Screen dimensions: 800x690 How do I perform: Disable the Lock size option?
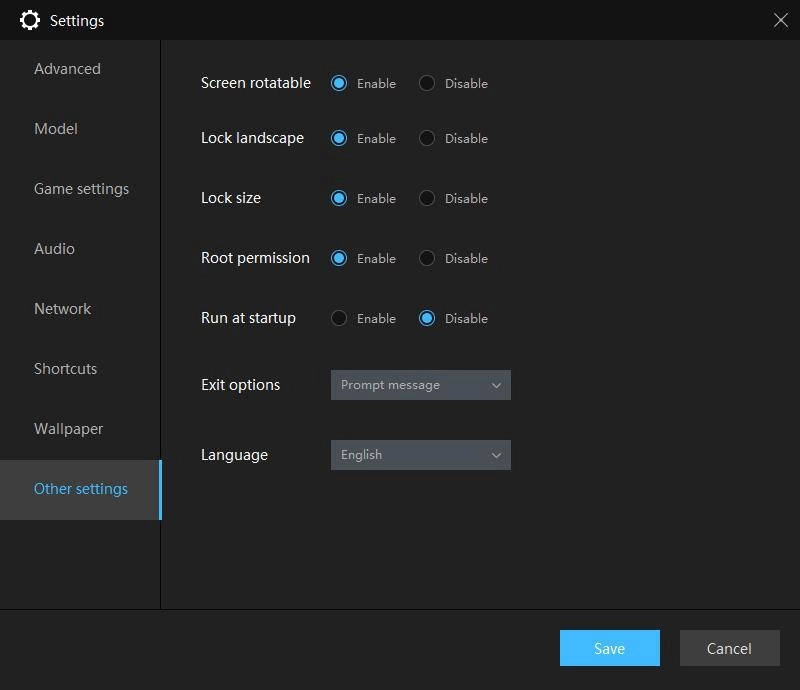pyautogui.click(x=428, y=198)
